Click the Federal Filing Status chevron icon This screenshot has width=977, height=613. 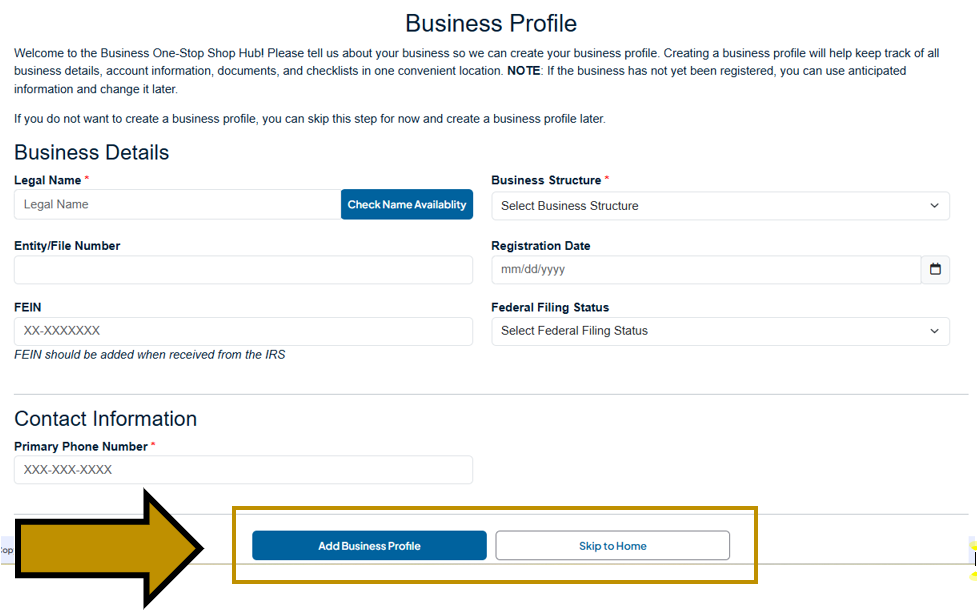pos(934,330)
